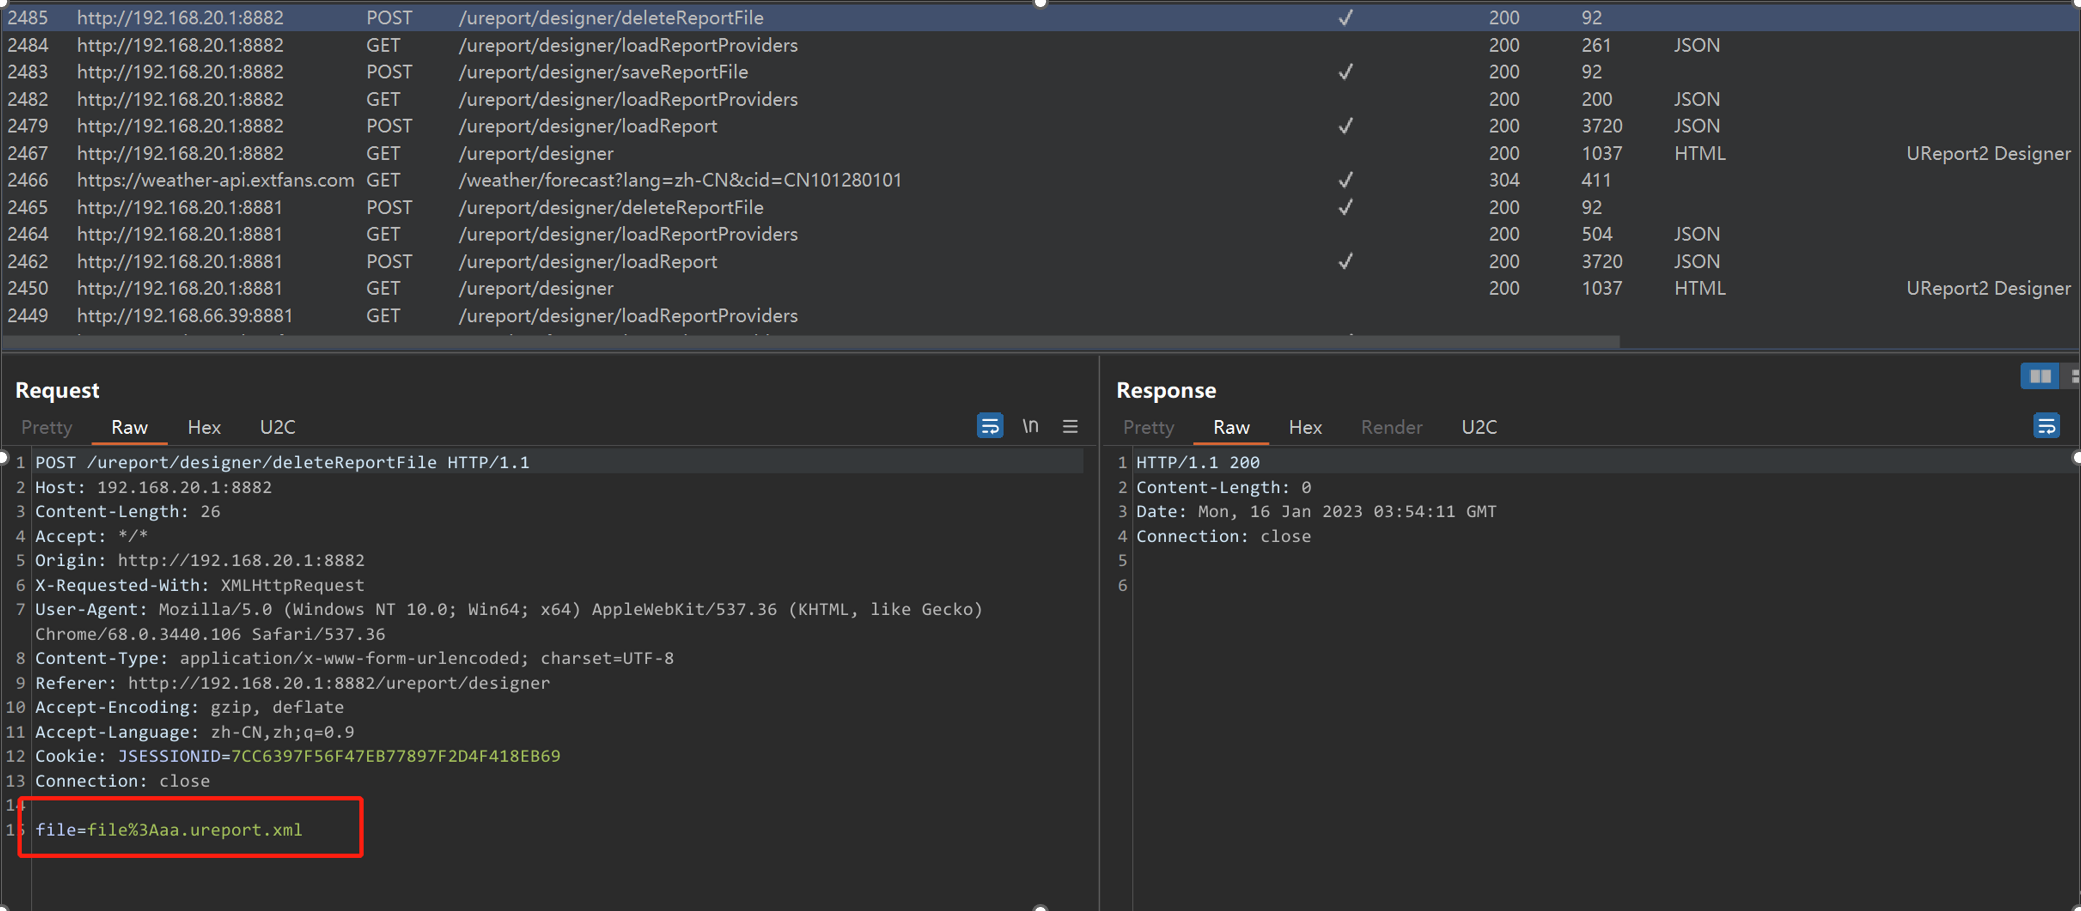Open Response U2C tab
Viewport: 2081px width, 911px height.
point(1479,427)
